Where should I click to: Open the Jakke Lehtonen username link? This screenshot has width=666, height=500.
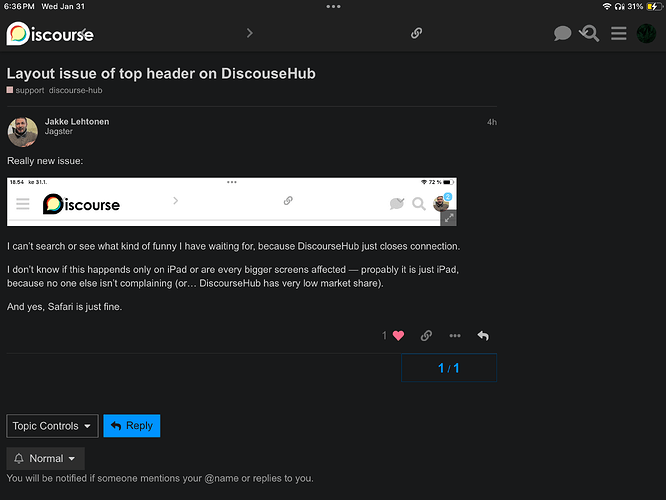coord(77,121)
